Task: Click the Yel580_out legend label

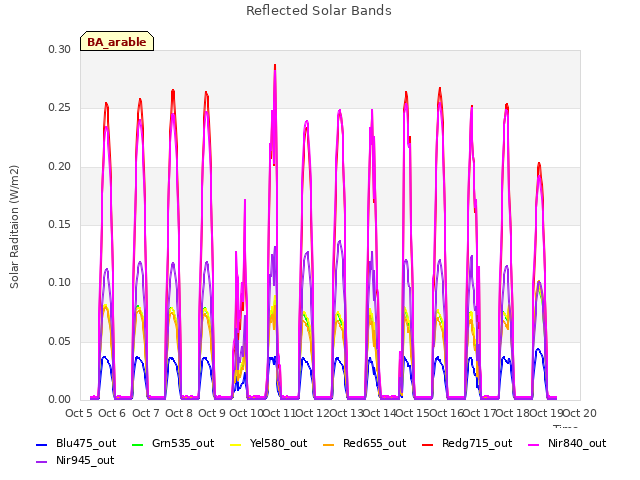Action: (x=278, y=443)
